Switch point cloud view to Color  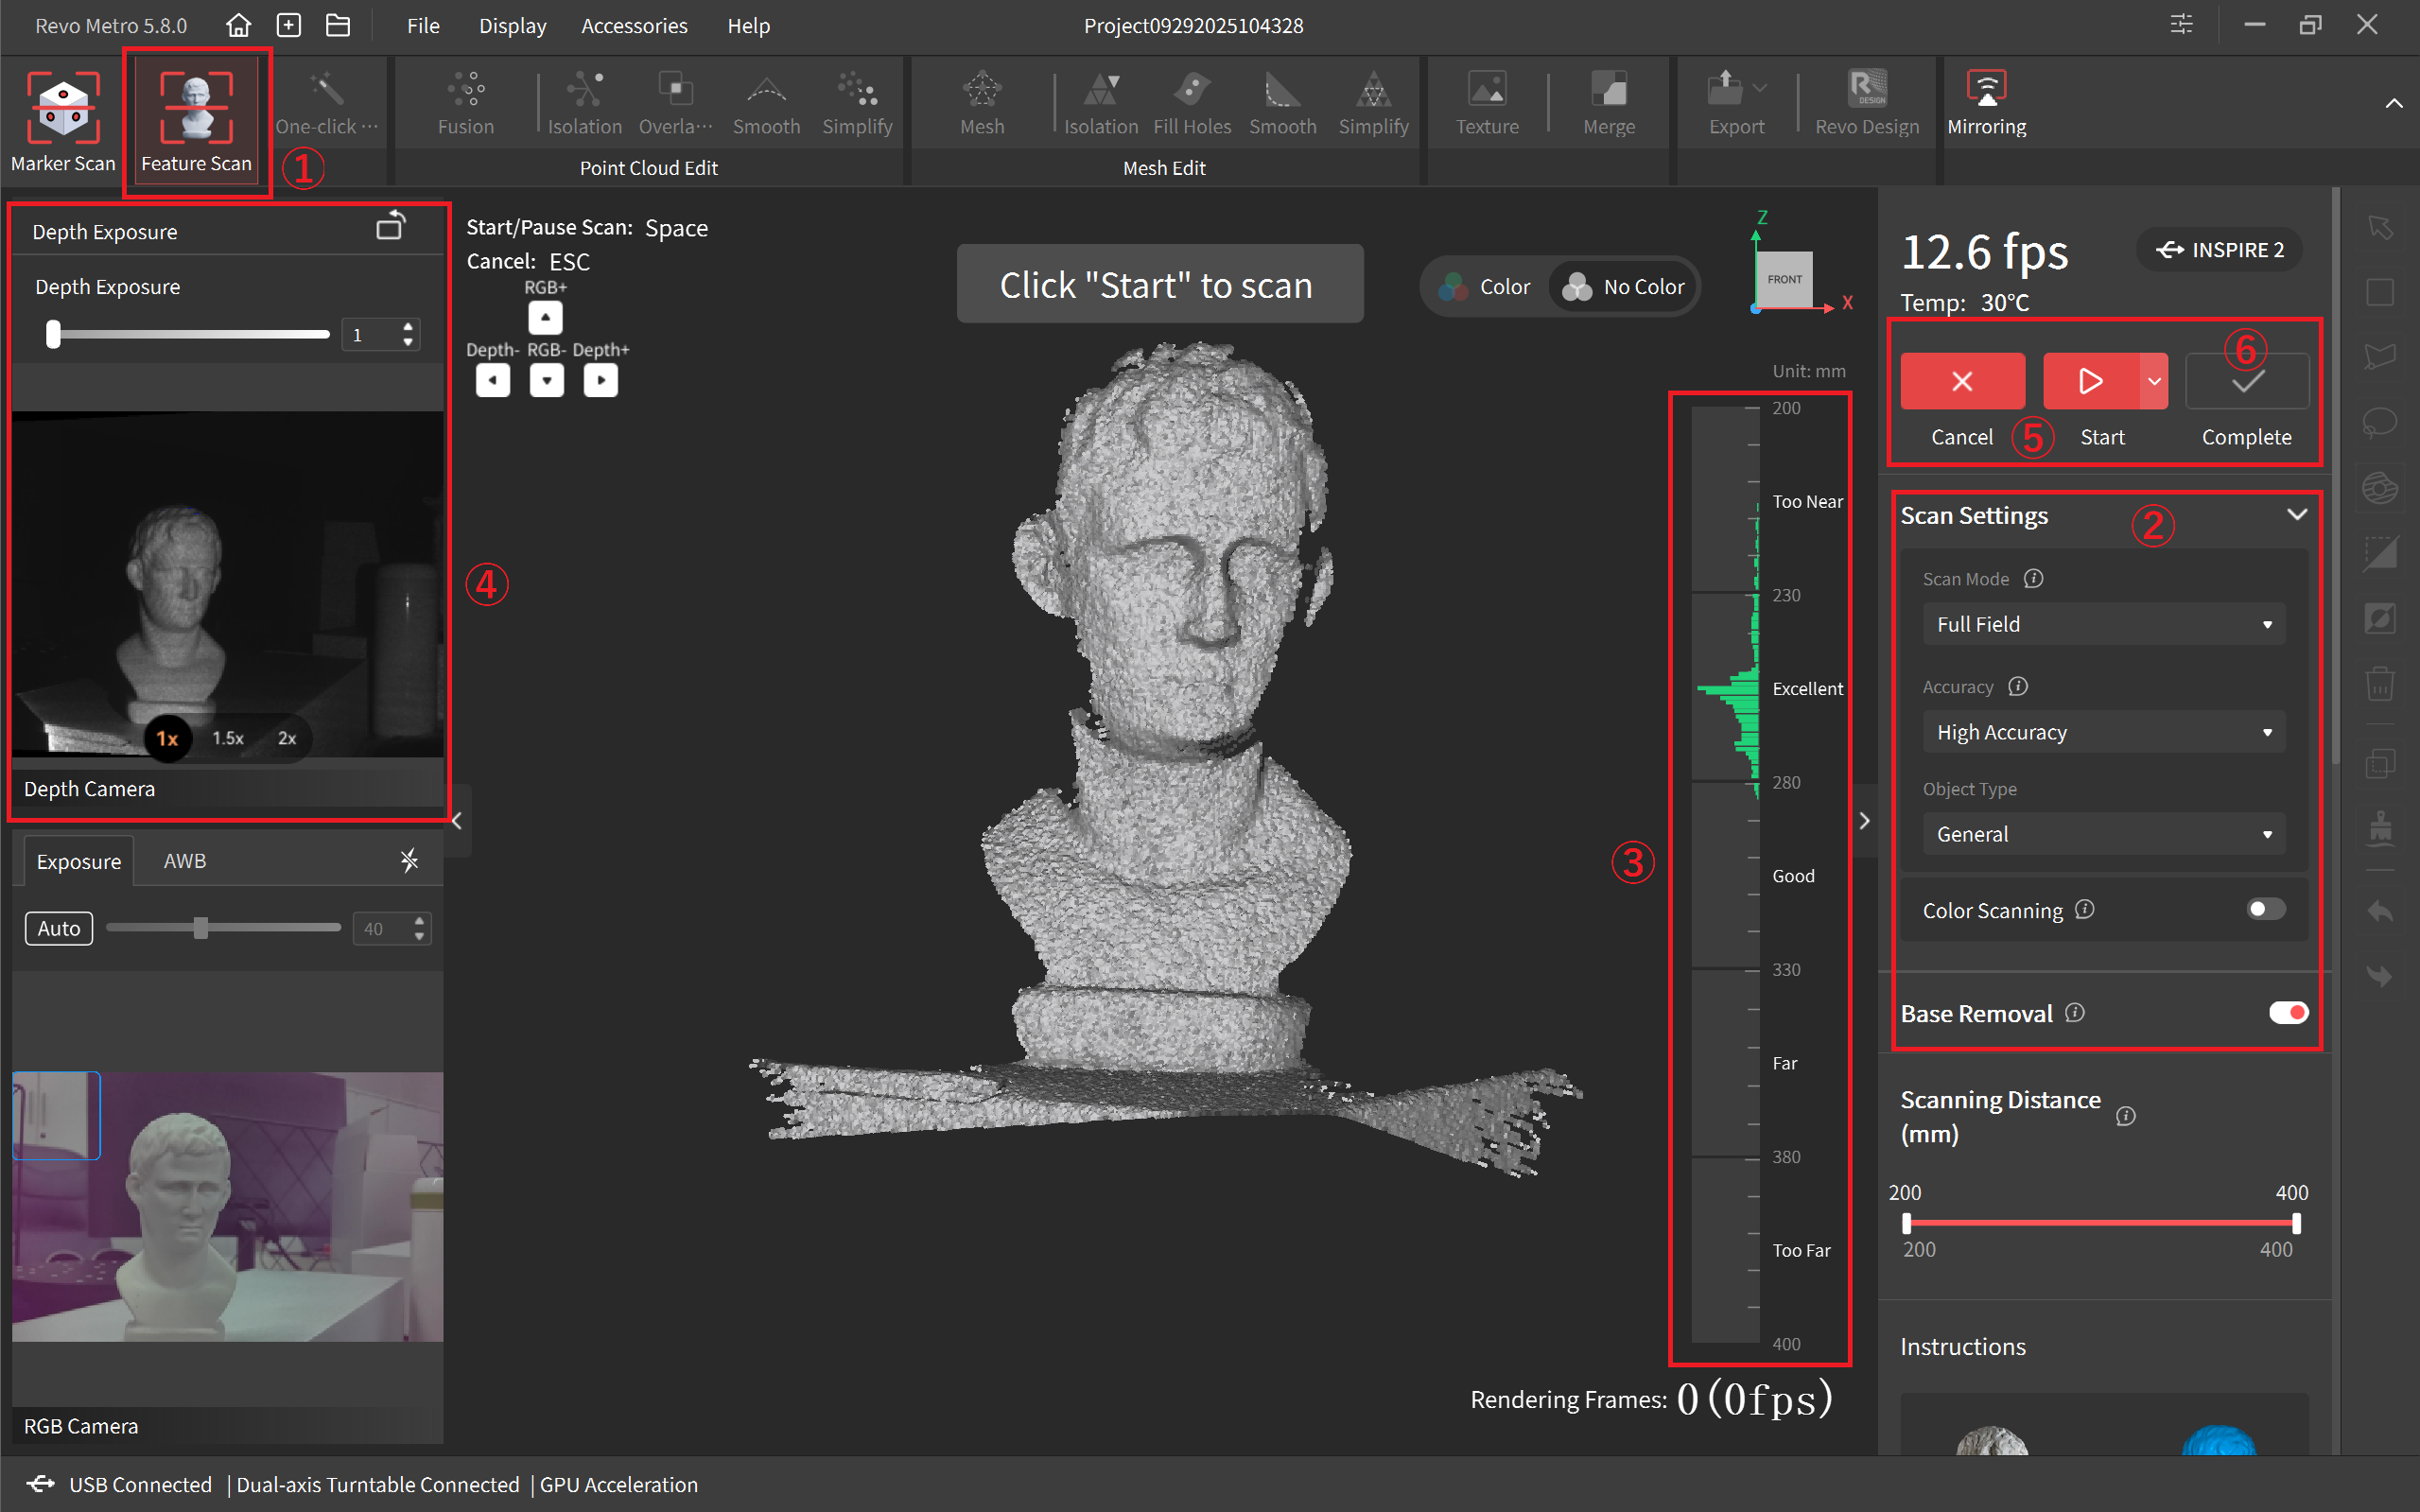coord(1485,287)
